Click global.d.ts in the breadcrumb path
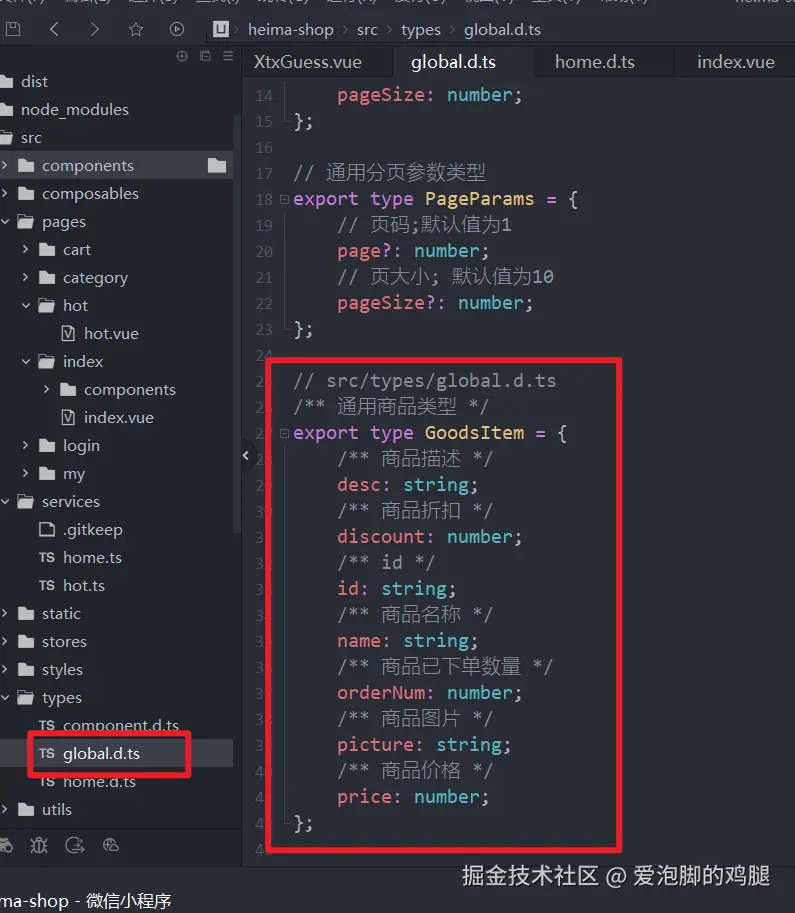Screen dimensions: 795x913 502,30
